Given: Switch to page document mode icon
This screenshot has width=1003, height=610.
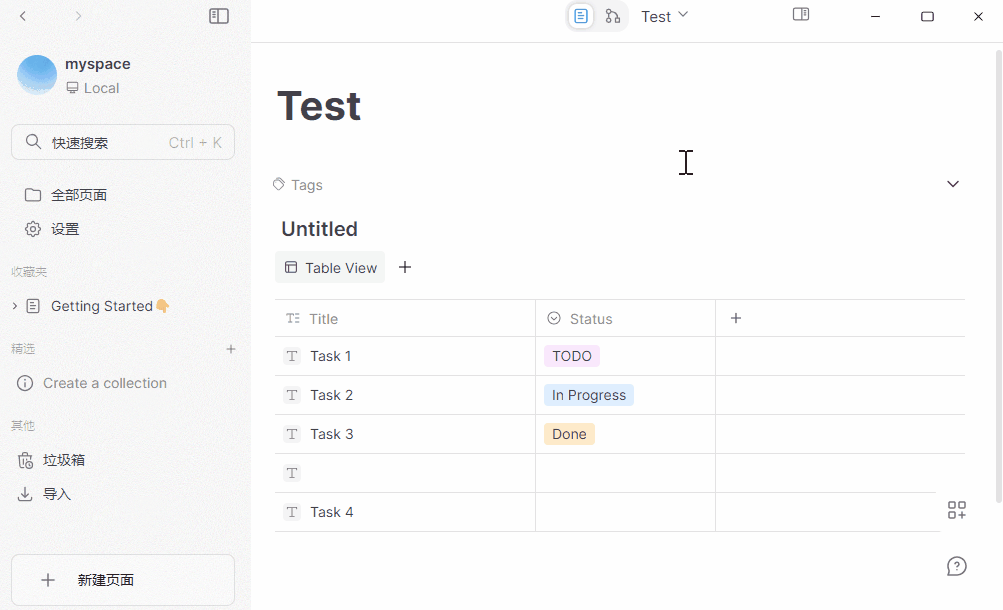Looking at the screenshot, I should tap(581, 16).
